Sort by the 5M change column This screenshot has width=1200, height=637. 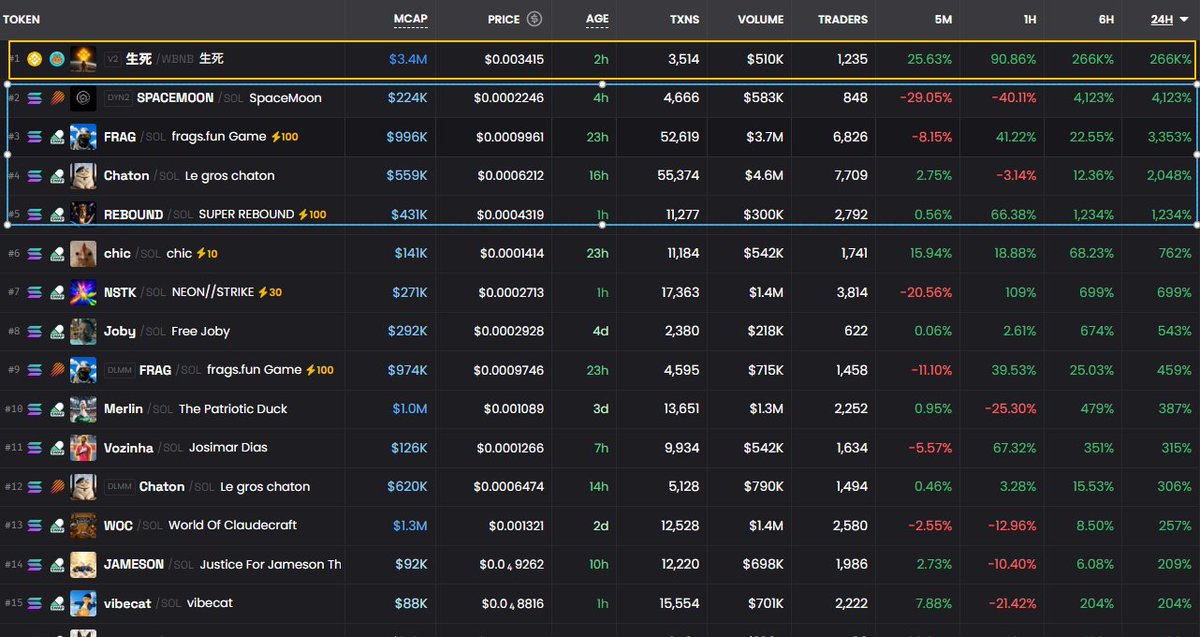pyautogui.click(x=943, y=19)
